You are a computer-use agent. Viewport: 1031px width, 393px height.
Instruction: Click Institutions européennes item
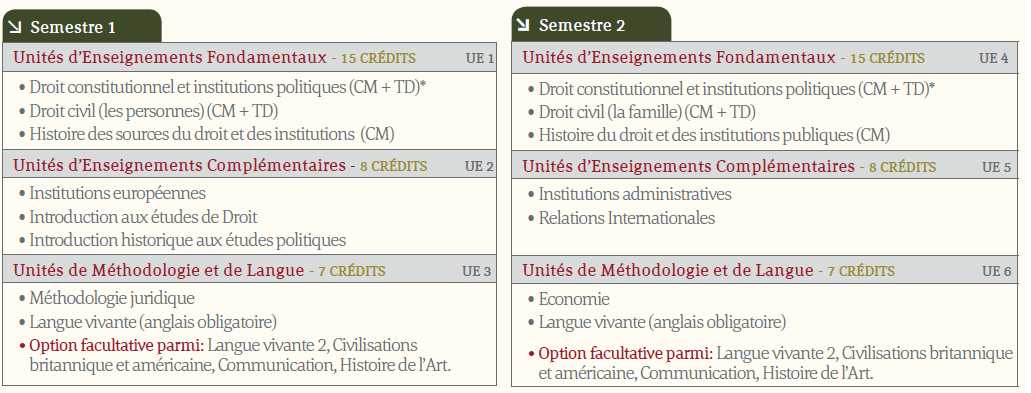[x=118, y=193]
